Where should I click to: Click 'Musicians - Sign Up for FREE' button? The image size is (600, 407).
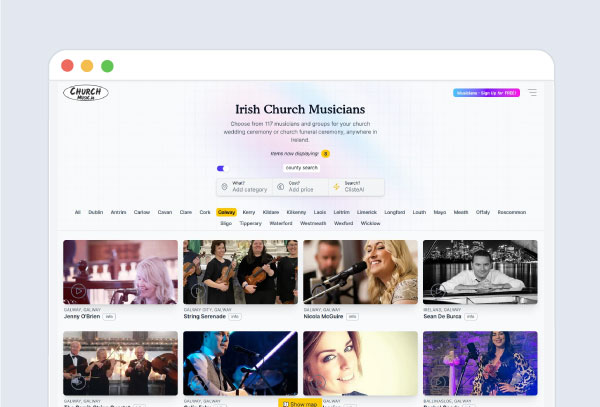[x=486, y=93]
